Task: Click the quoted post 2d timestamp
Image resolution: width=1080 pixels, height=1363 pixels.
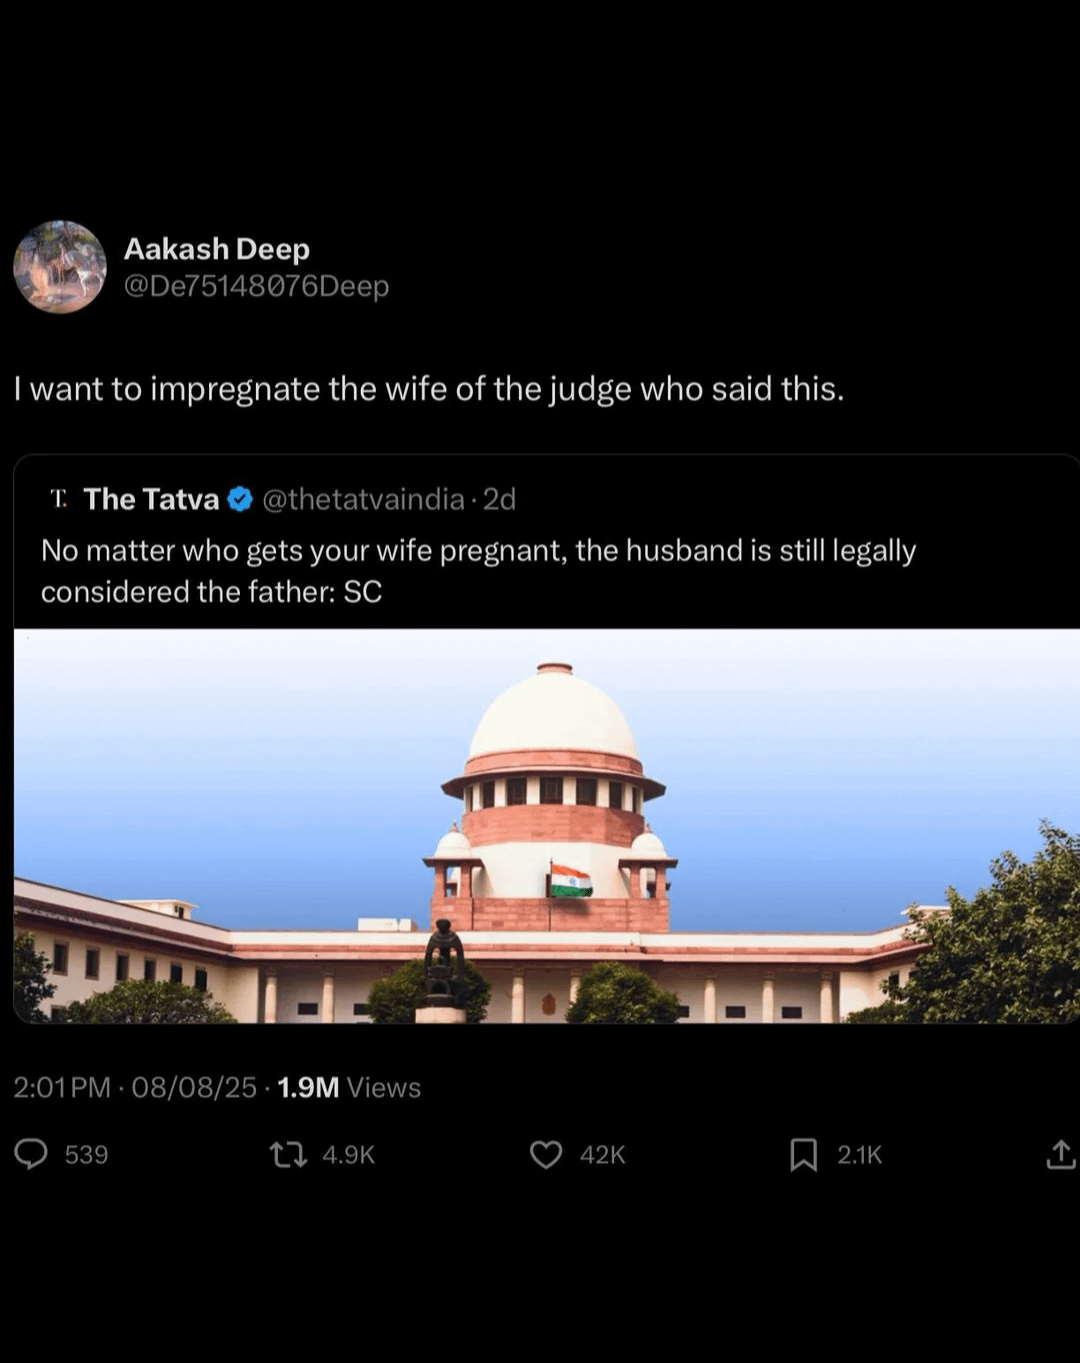Action: coord(499,499)
